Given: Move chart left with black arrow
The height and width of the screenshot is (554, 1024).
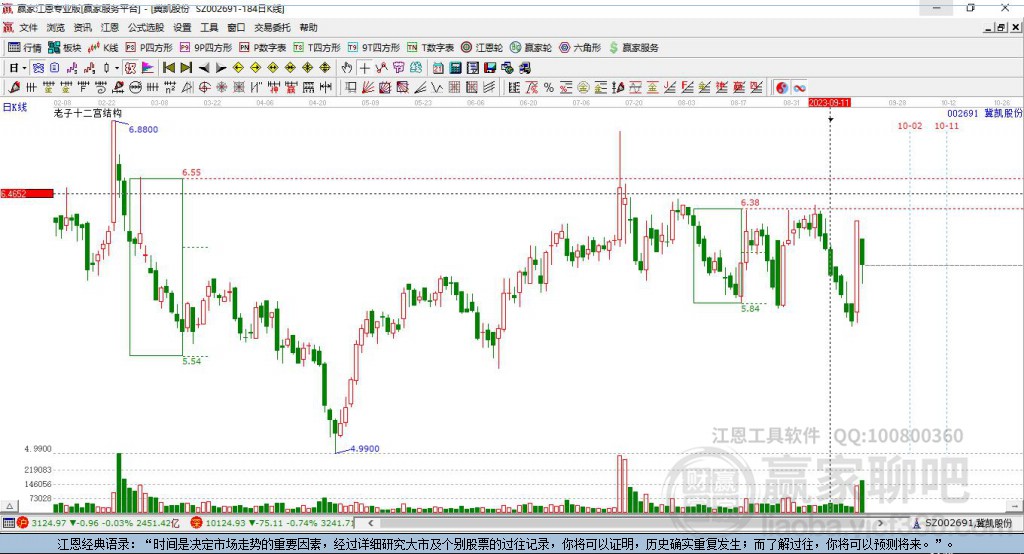Looking at the screenshot, I should pos(204,68).
